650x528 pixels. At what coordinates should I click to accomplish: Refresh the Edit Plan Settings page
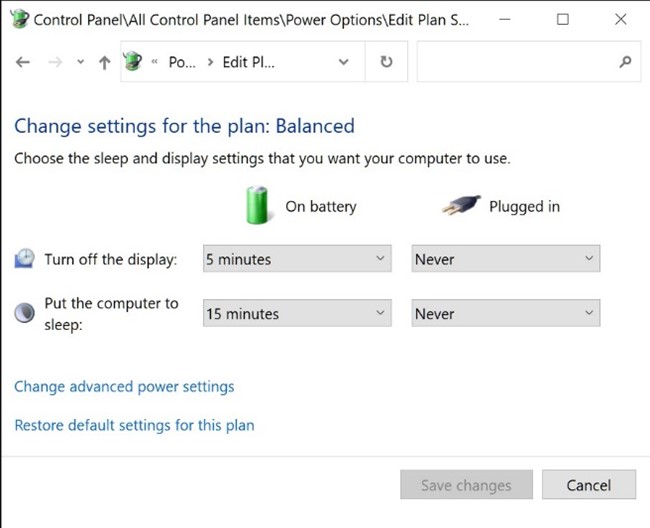[386, 62]
